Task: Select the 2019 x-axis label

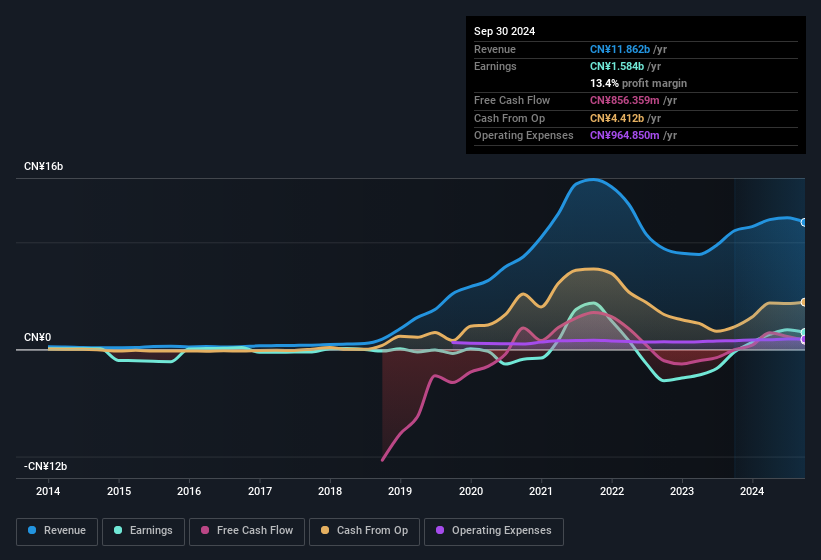Action: [400, 491]
